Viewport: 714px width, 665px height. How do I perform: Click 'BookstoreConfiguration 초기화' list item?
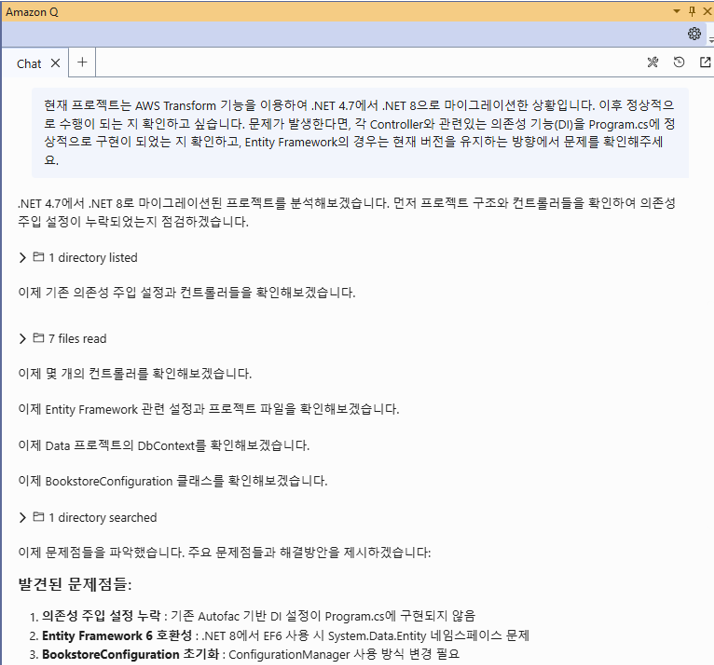point(244,655)
